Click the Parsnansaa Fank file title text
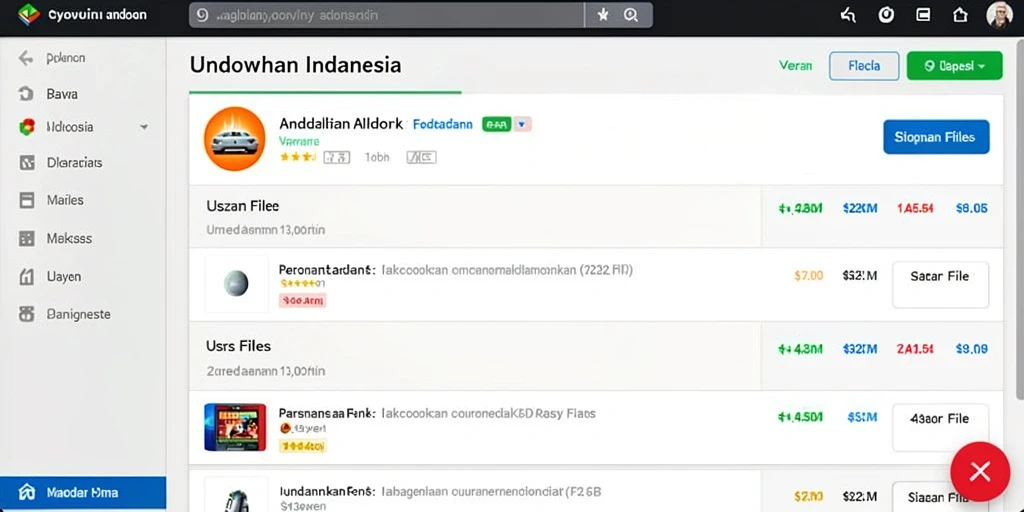 (327, 413)
